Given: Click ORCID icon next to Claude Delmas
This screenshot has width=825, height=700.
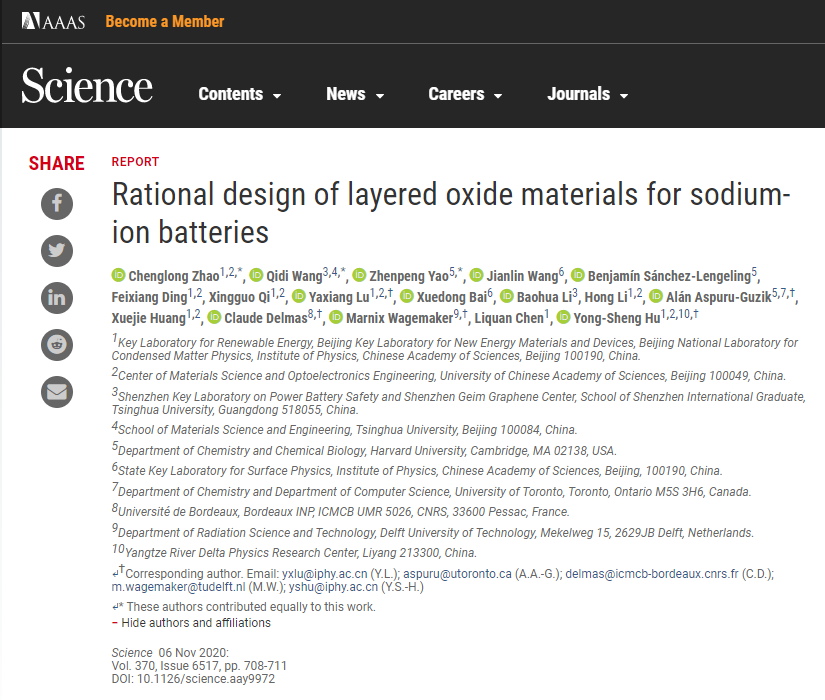Looking at the screenshot, I should tap(214, 318).
